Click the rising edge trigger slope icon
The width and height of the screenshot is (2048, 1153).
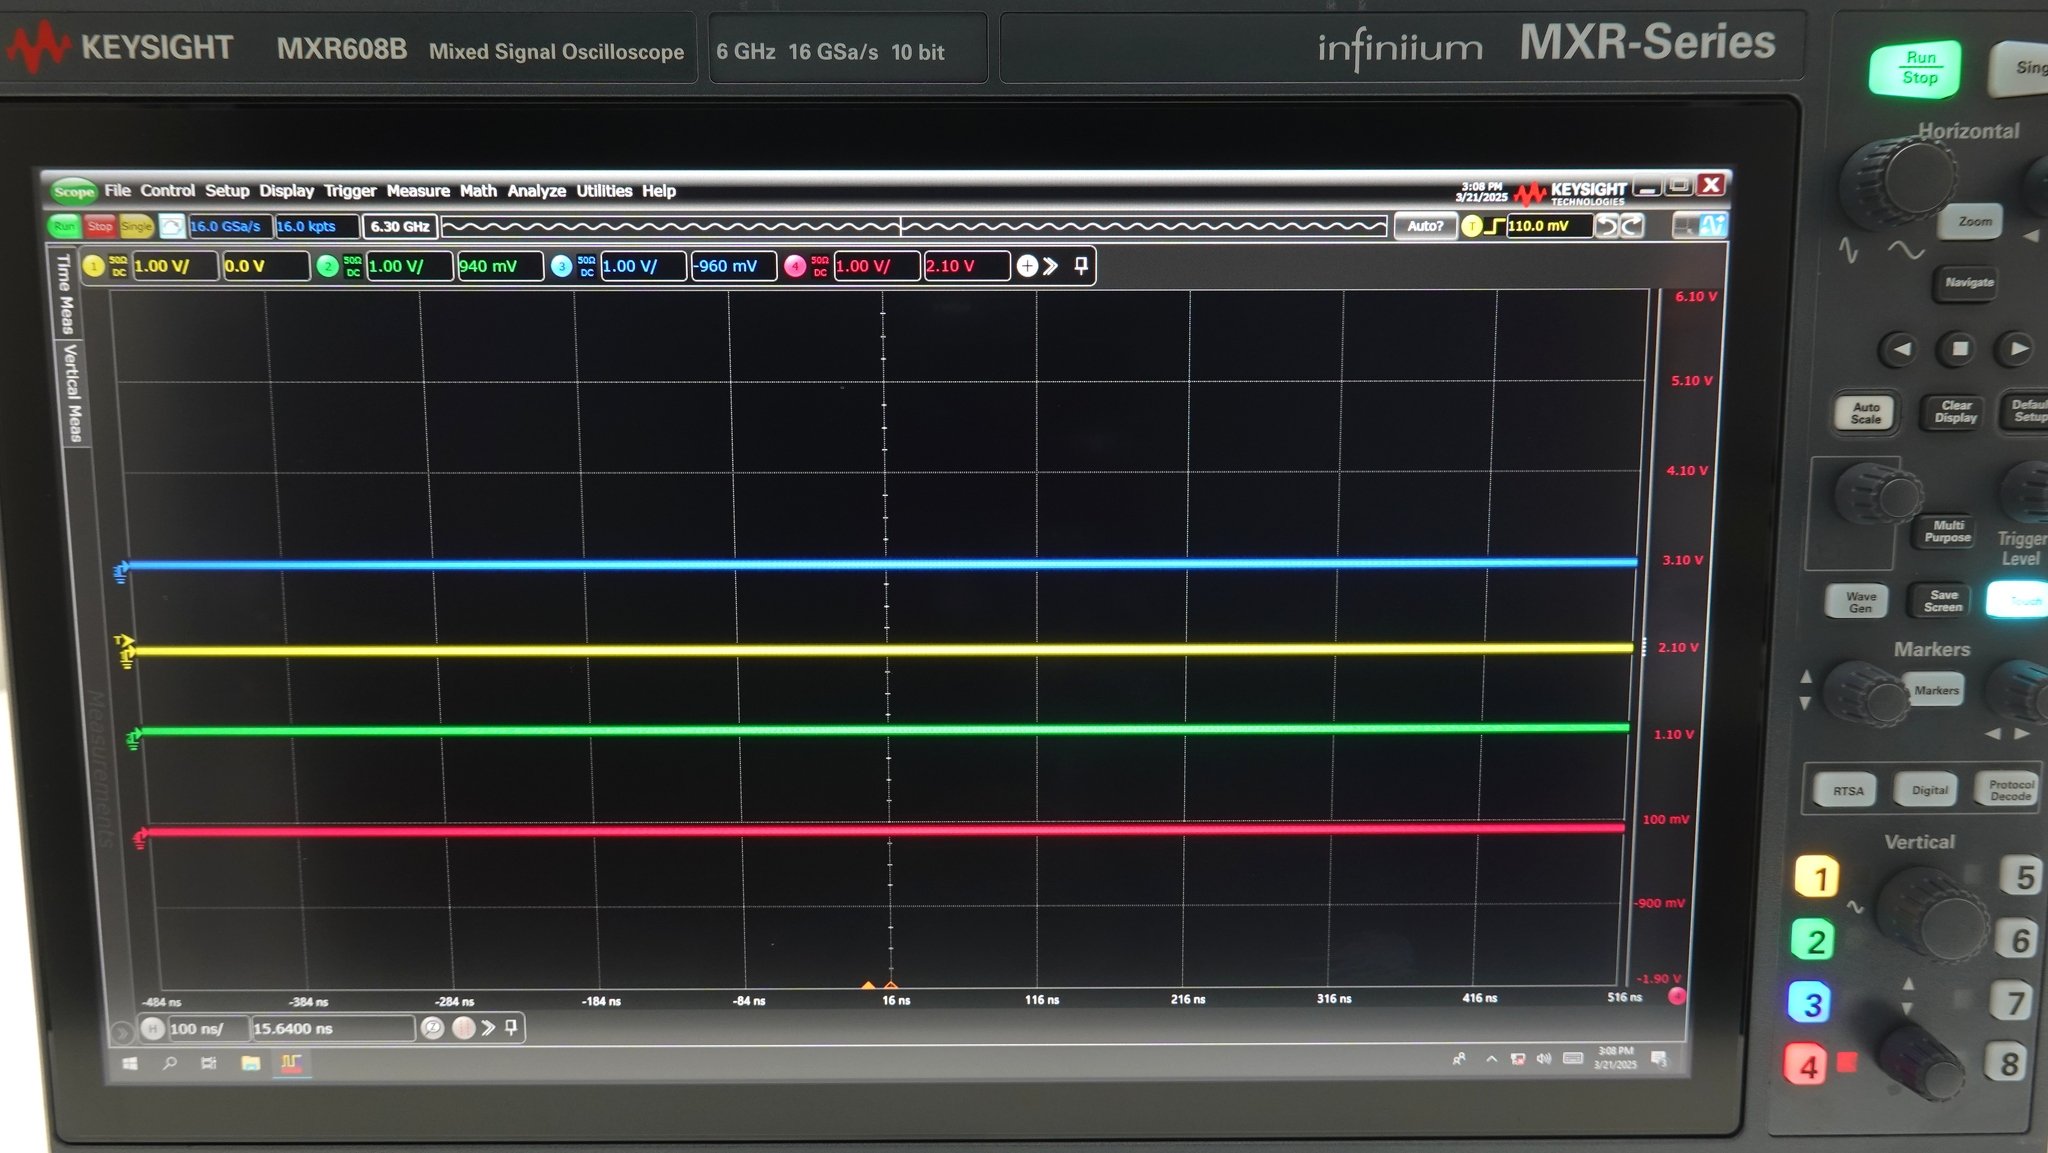click(x=1495, y=226)
